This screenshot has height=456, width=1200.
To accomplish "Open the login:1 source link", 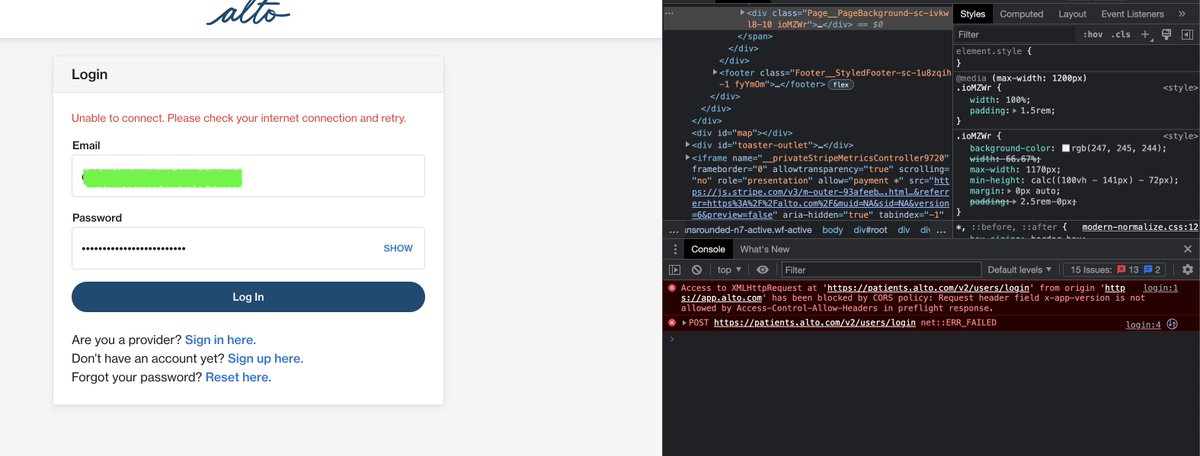I will point(1161,287).
